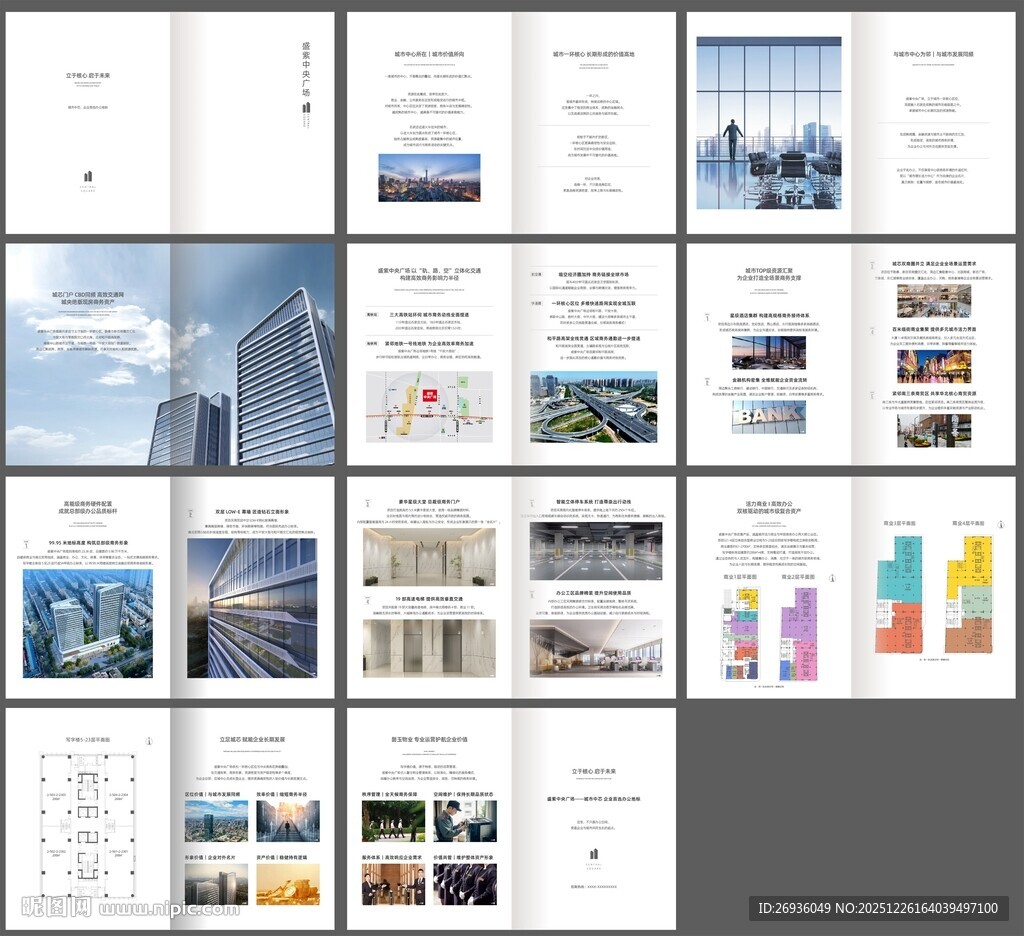
Task: Select the elevator hall photo
Action: [x=429, y=648]
